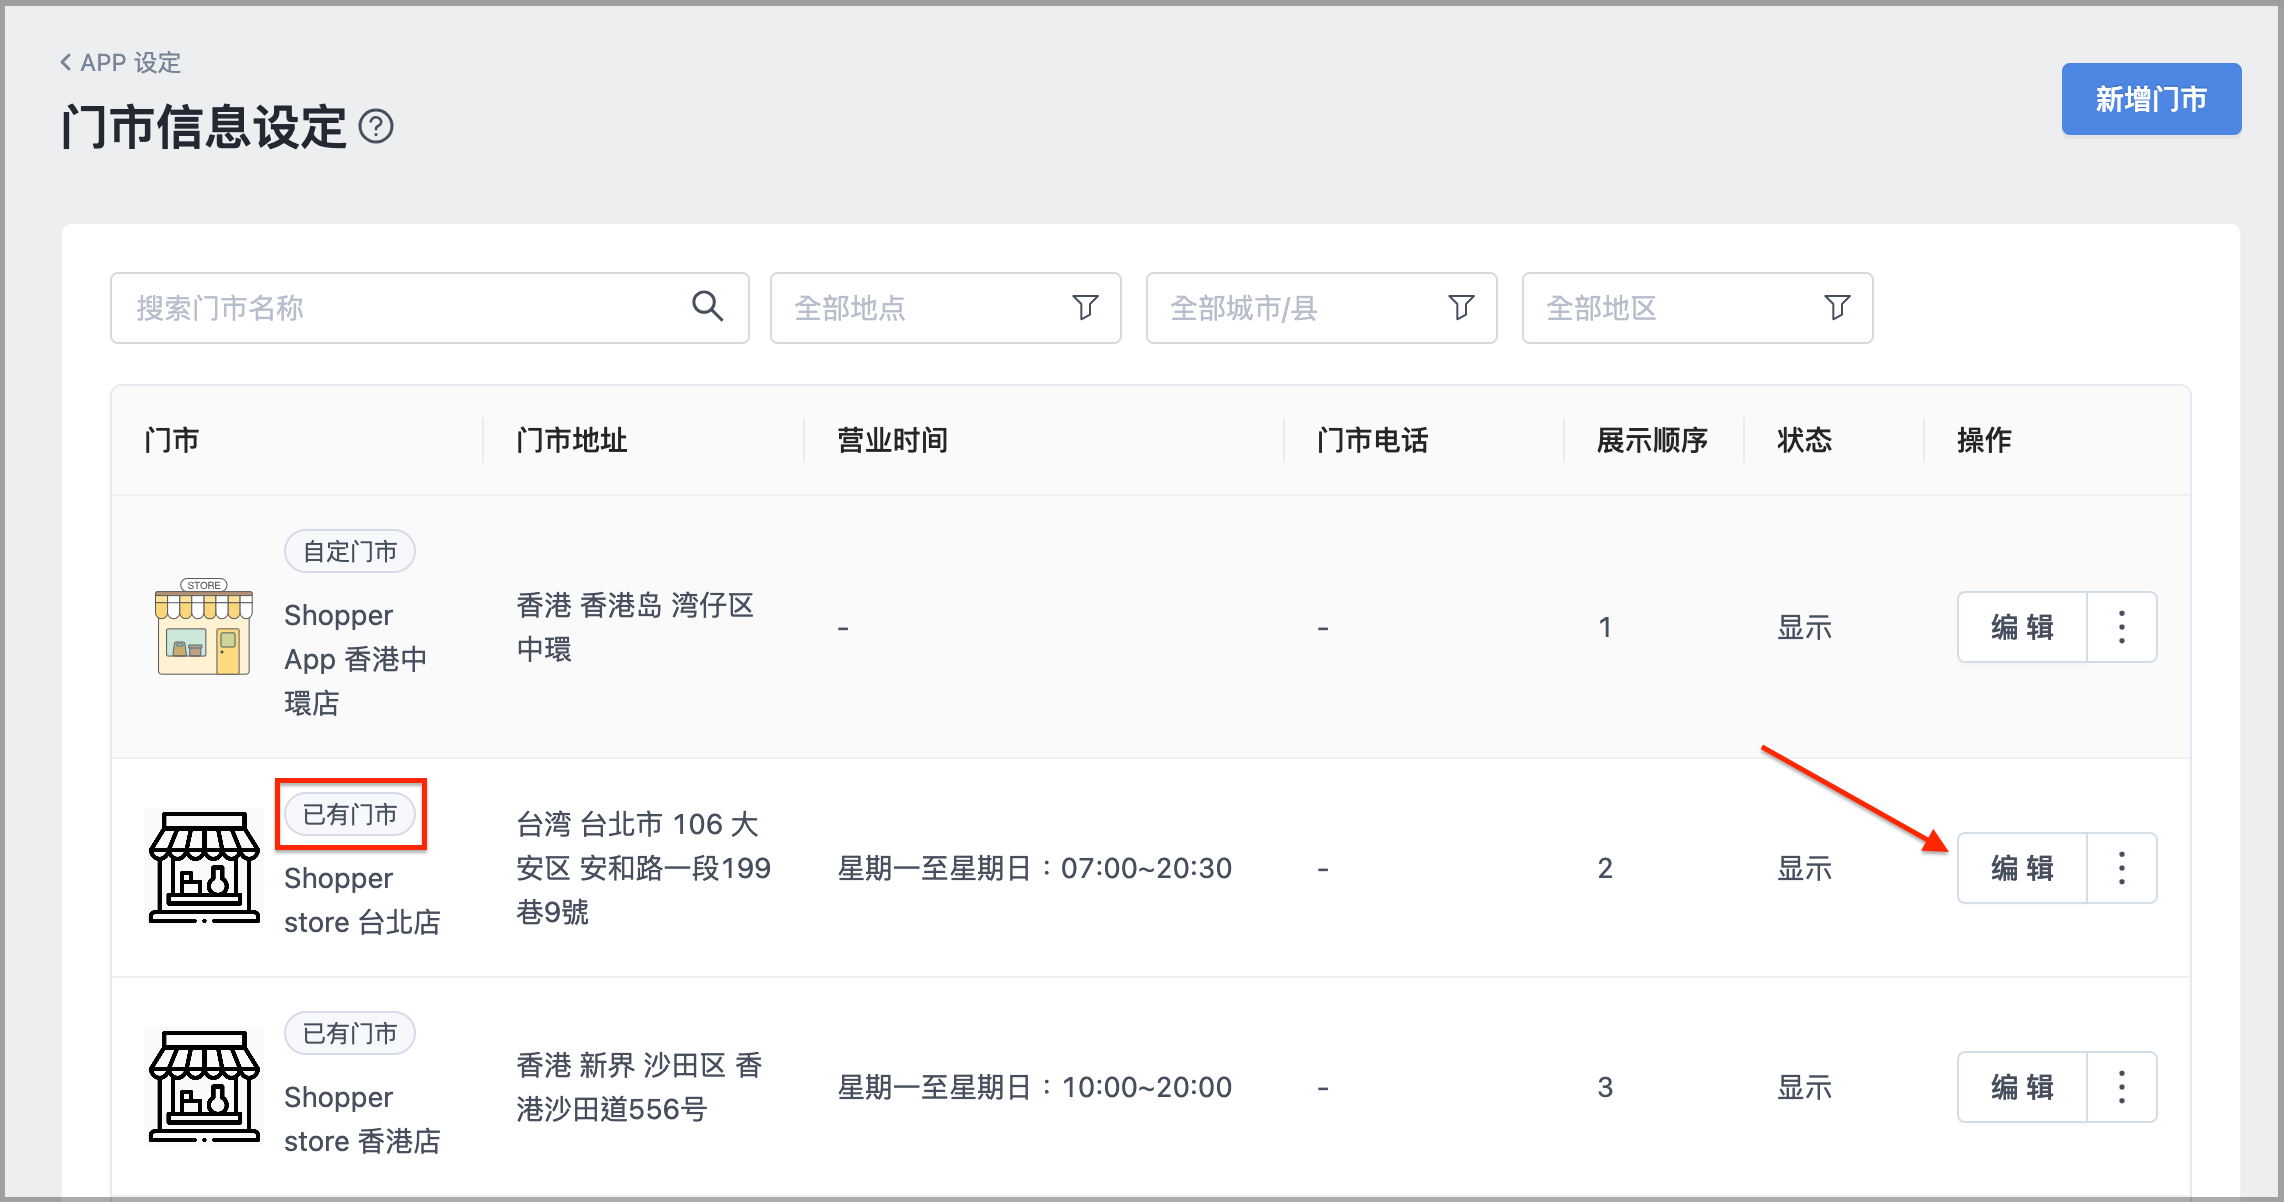Click the Shopper App 香港中環店 store image
The width and height of the screenshot is (2284, 1202).
click(x=204, y=627)
